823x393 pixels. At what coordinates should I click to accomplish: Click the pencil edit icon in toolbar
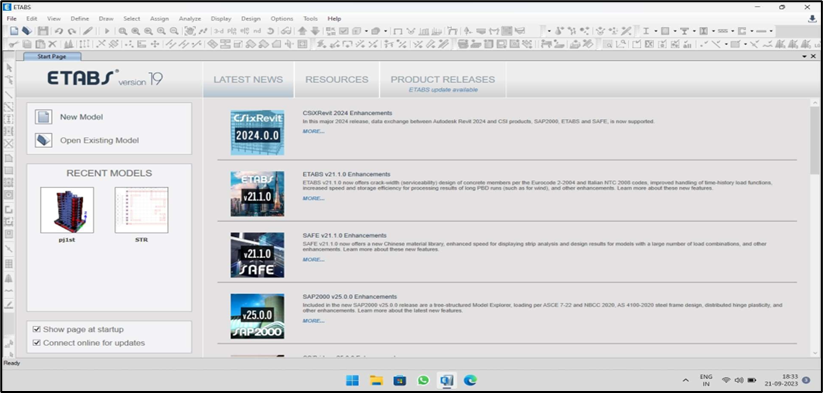pyautogui.click(x=88, y=31)
